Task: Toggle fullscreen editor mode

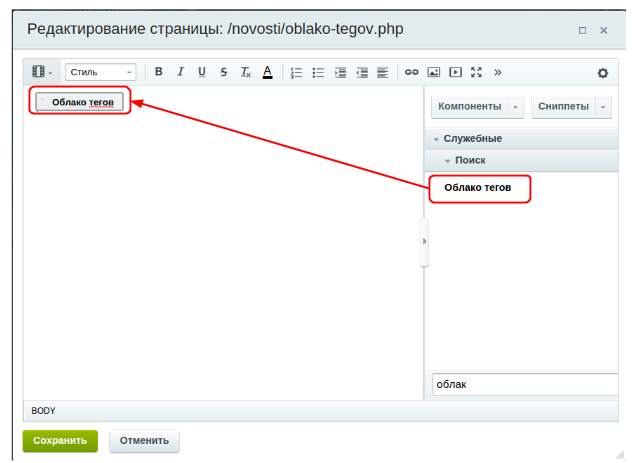Action: (x=476, y=72)
